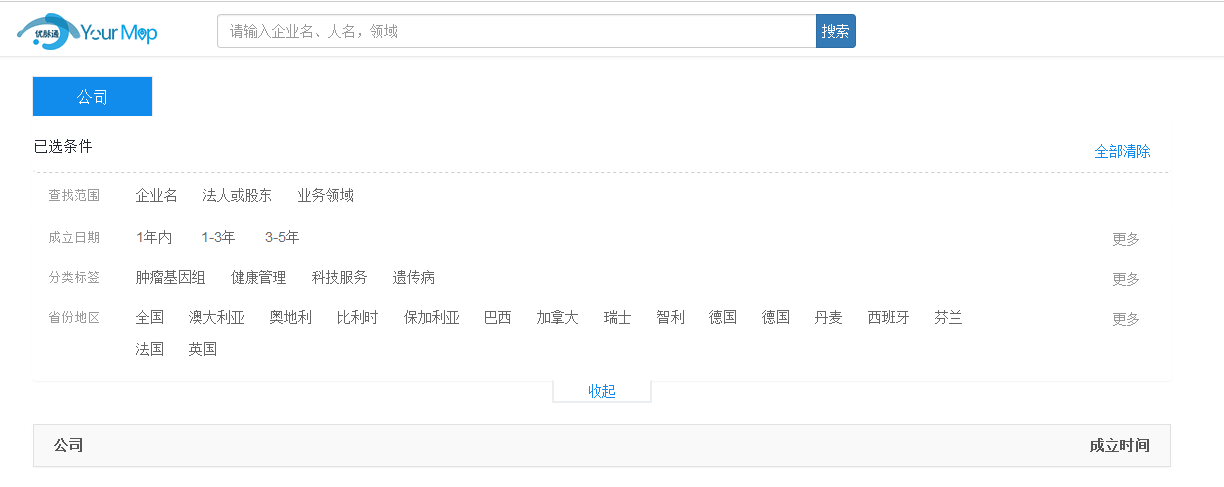Expand 更多 for 分类标签 row
The height and width of the screenshot is (487, 1224).
[1125, 279]
